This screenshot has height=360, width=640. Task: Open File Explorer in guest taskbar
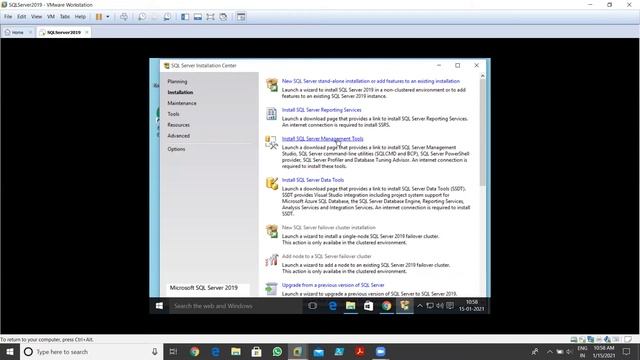point(350,306)
